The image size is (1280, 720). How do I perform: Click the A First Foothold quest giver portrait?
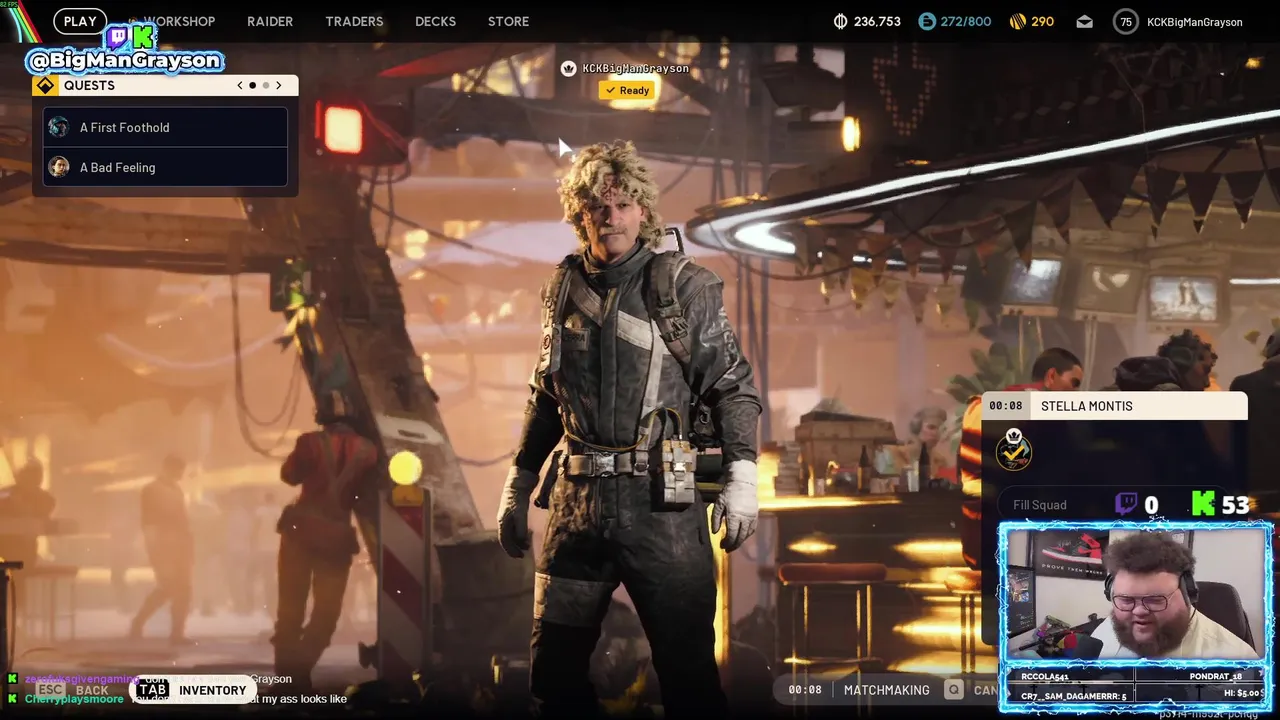point(59,127)
